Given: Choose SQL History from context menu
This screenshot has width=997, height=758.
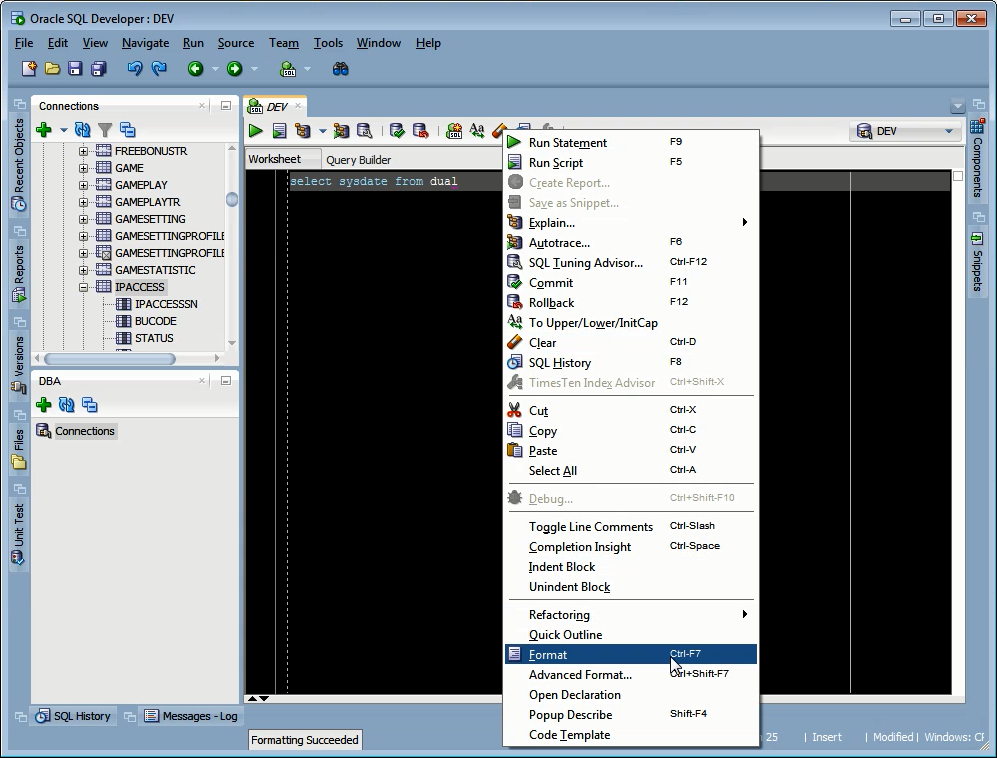Looking at the screenshot, I should (x=631, y=362).
